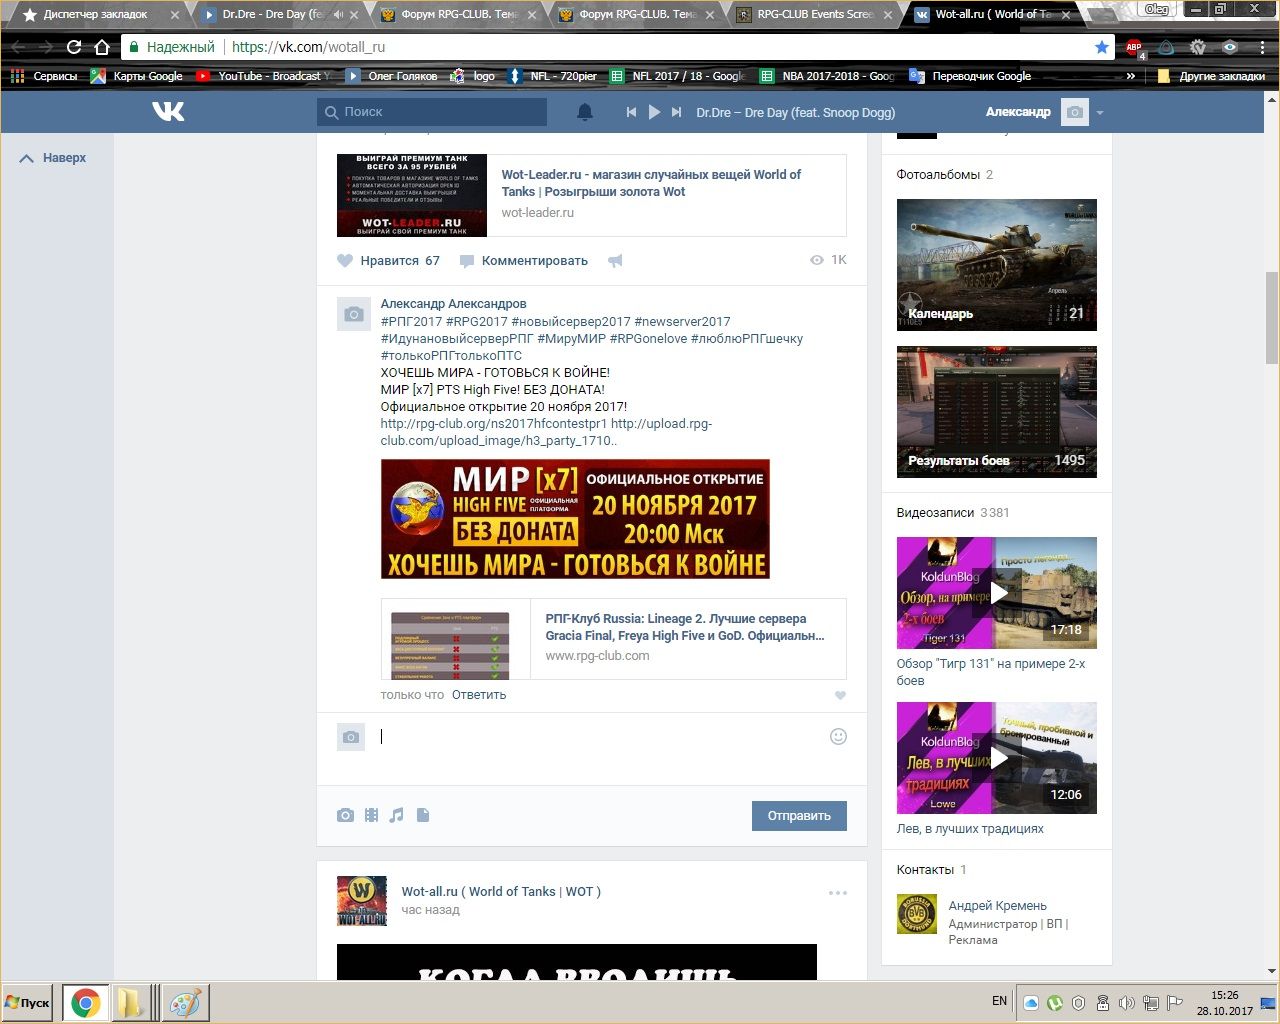The width and height of the screenshot is (1280, 1024).
Task: Open the notifications bell
Action: coord(585,112)
